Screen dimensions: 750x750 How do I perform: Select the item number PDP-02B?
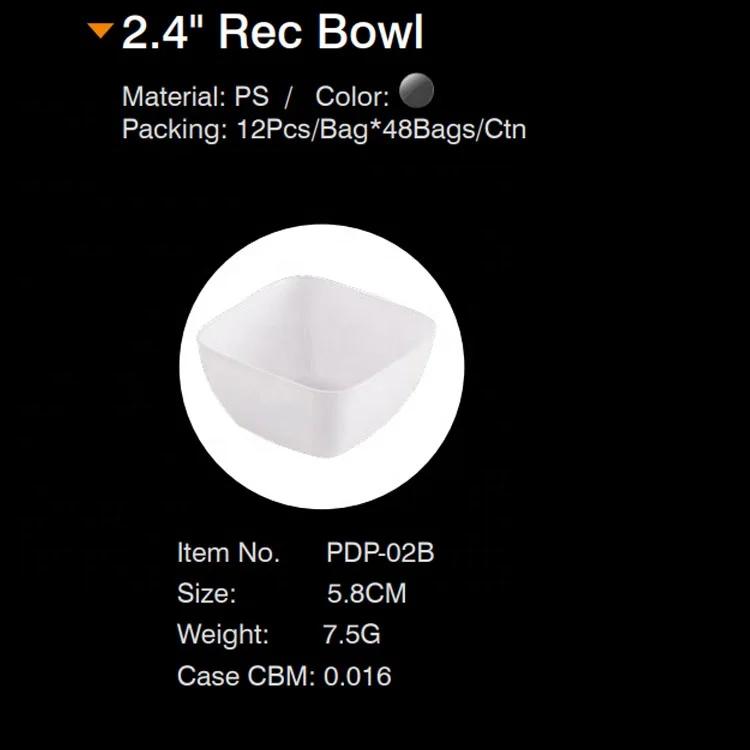pyautogui.click(x=380, y=552)
